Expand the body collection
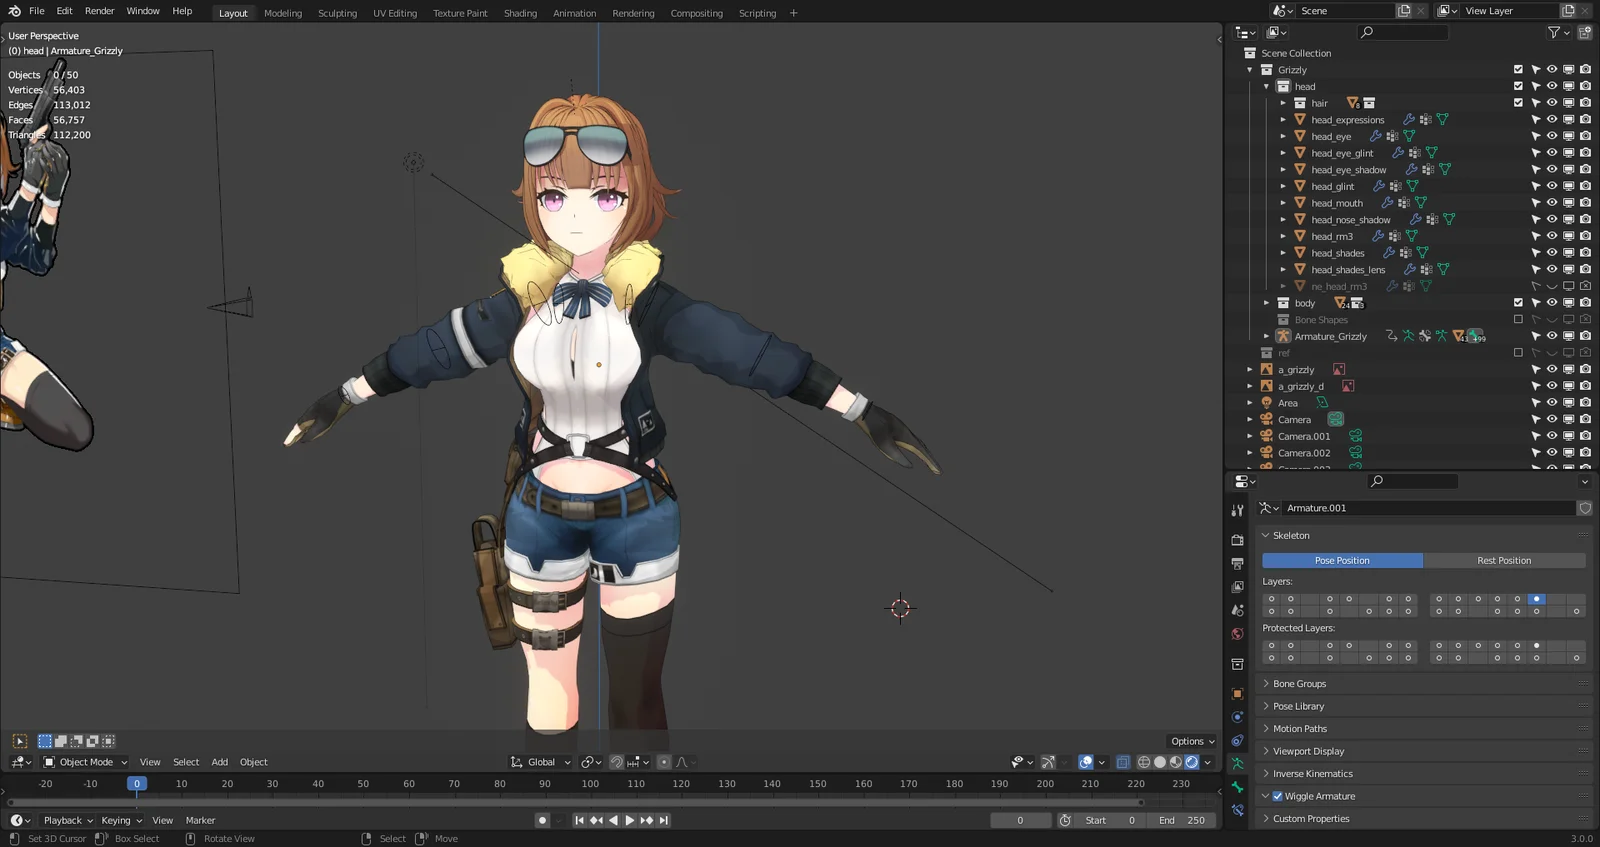The image size is (1600, 847). click(x=1266, y=303)
